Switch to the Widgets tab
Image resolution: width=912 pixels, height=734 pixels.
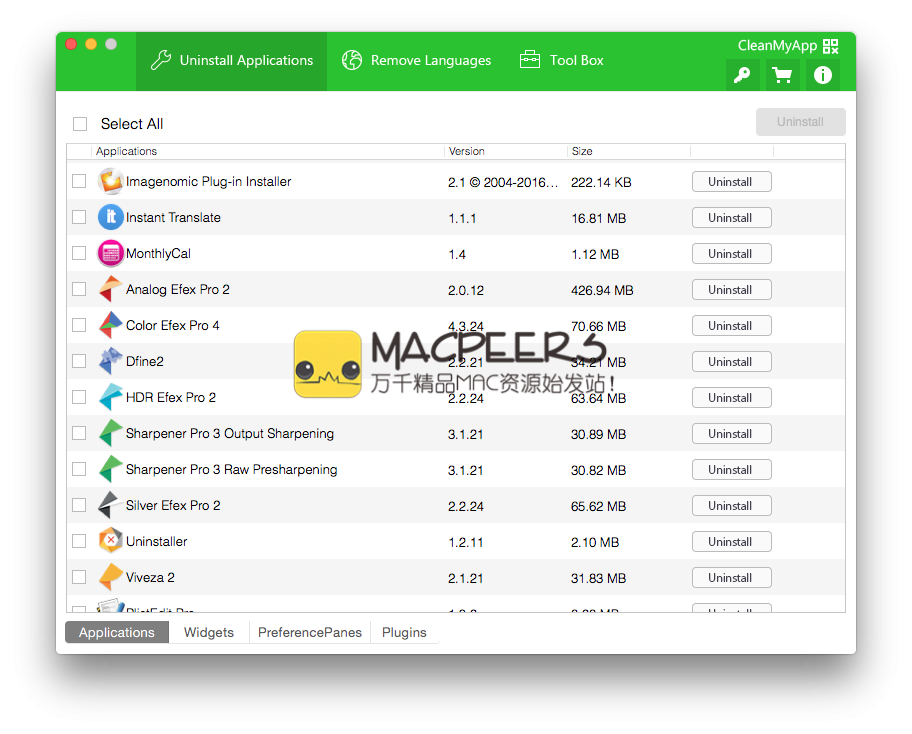[x=209, y=633]
